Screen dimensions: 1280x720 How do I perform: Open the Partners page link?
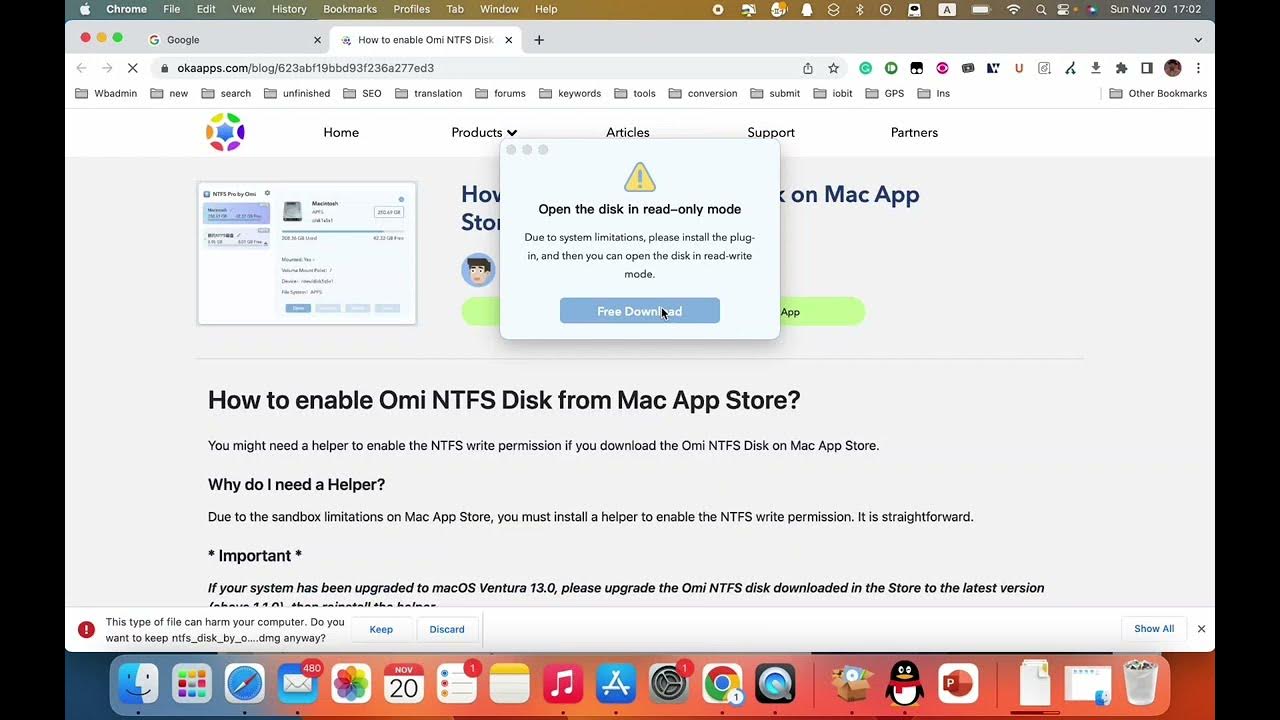[914, 132]
